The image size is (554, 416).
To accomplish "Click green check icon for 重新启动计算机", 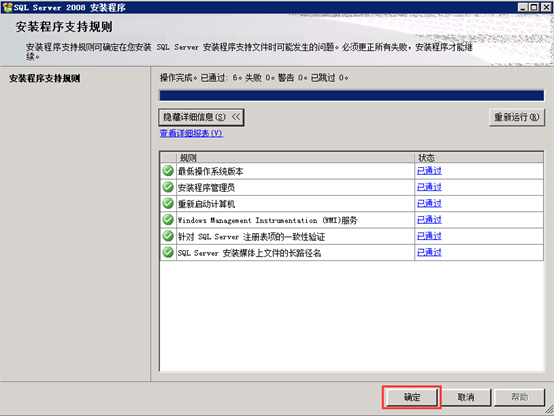I will click(168, 203).
